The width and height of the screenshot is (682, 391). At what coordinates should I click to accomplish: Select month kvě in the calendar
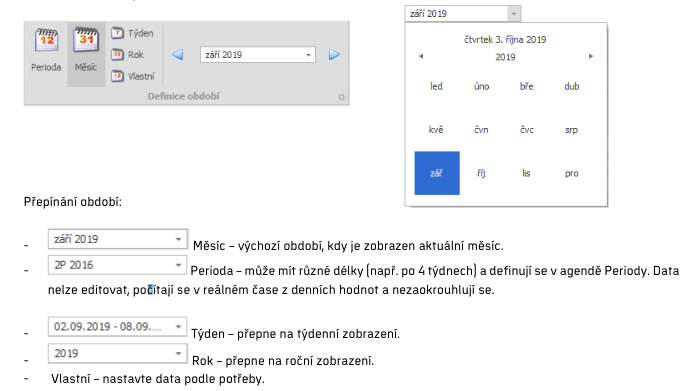point(436,130)
